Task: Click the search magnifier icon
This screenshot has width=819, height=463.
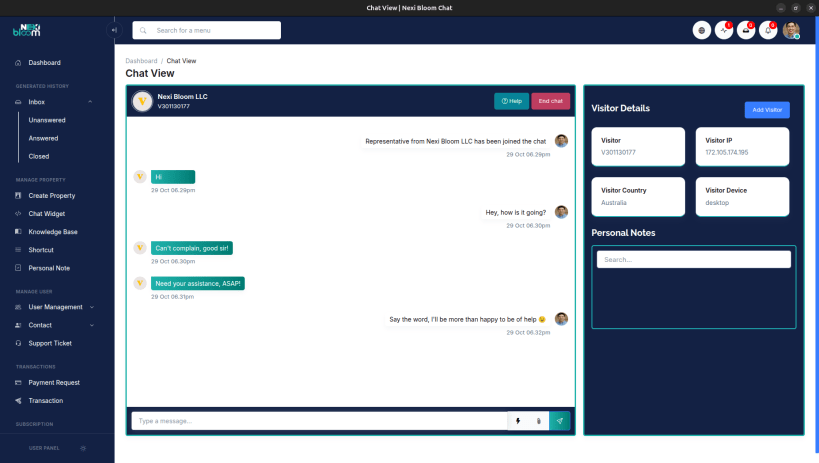Action: click(143, 30)
